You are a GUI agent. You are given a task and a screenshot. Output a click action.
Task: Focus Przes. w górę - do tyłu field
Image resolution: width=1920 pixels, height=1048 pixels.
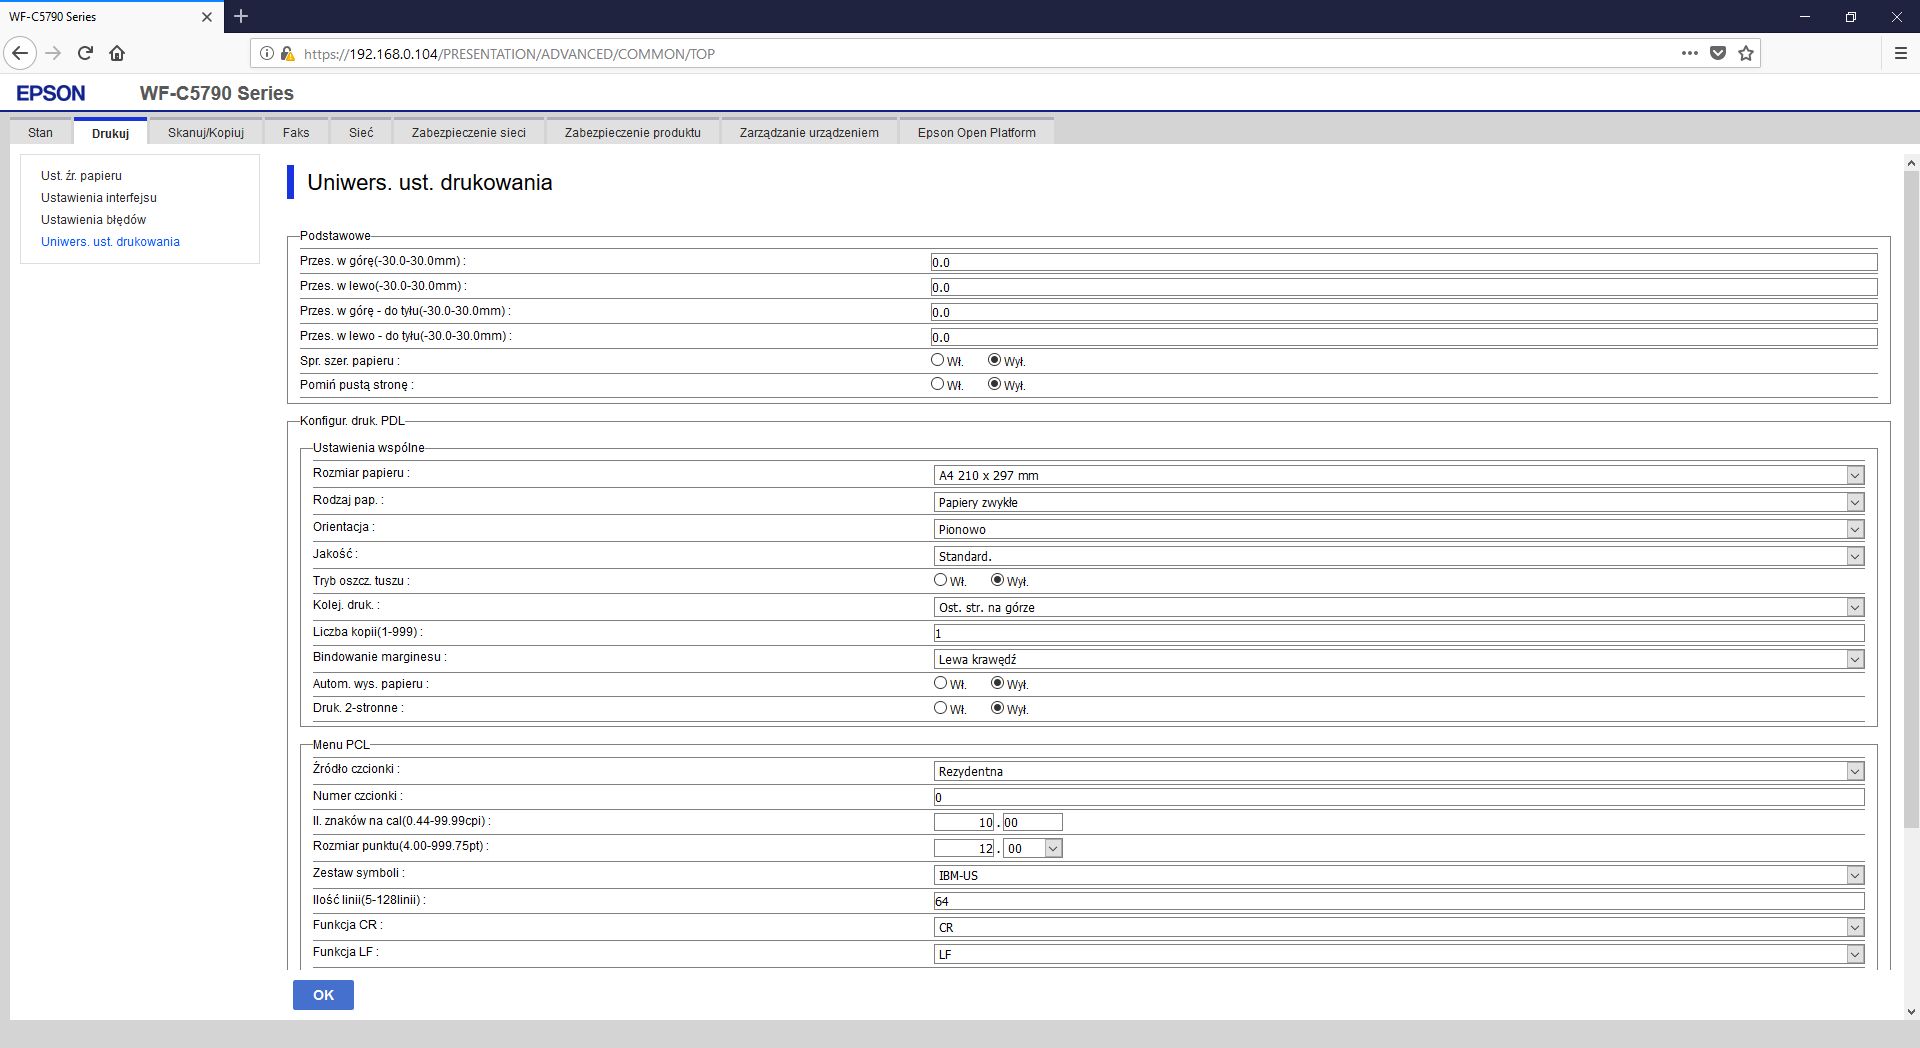[x=1404, y=312]
